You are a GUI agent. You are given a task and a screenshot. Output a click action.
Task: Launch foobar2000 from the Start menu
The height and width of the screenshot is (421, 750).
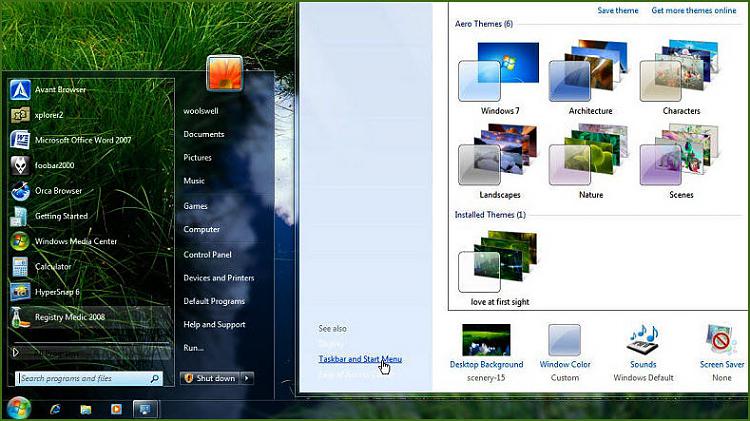click(91, 166)
